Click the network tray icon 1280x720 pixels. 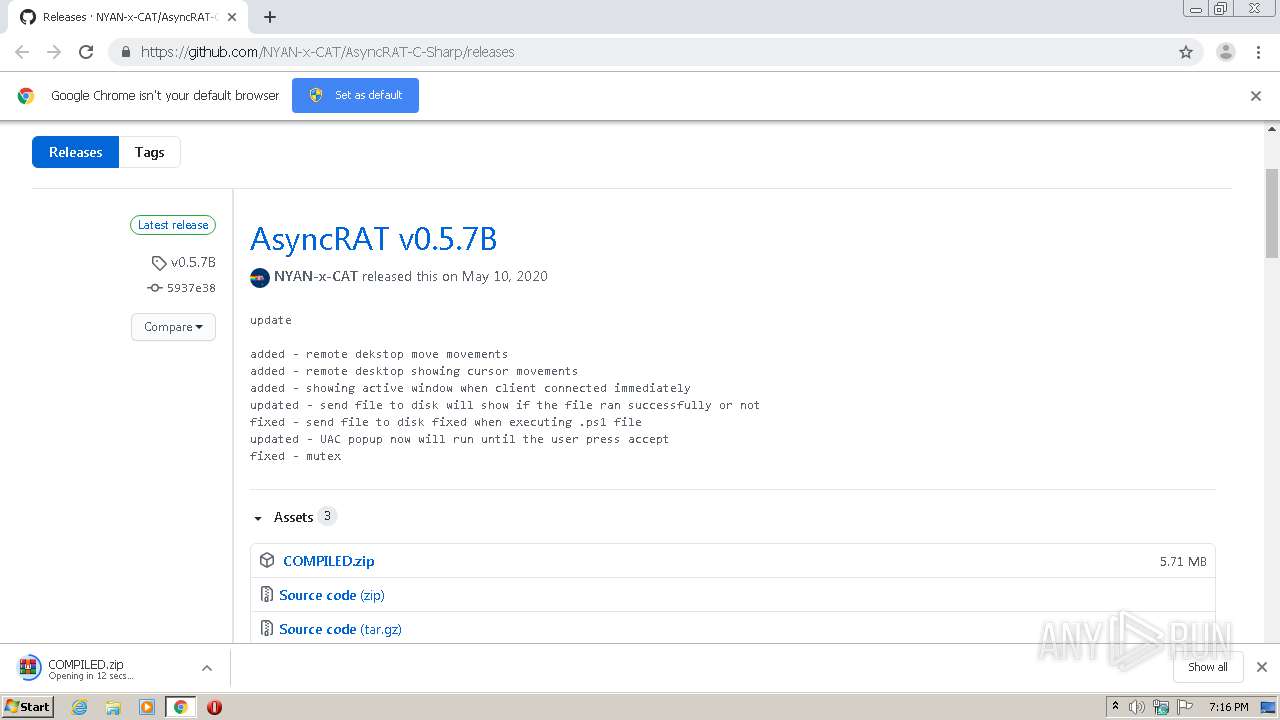tap(1161, 707)
